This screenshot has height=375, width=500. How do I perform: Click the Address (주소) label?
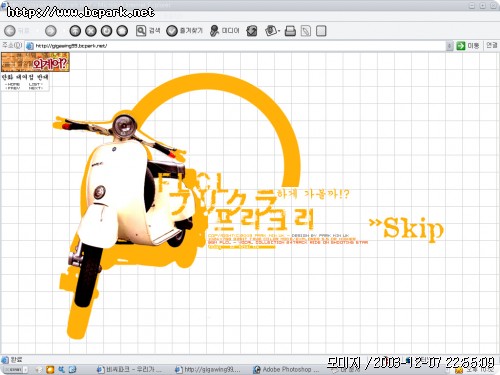(12, 45)
